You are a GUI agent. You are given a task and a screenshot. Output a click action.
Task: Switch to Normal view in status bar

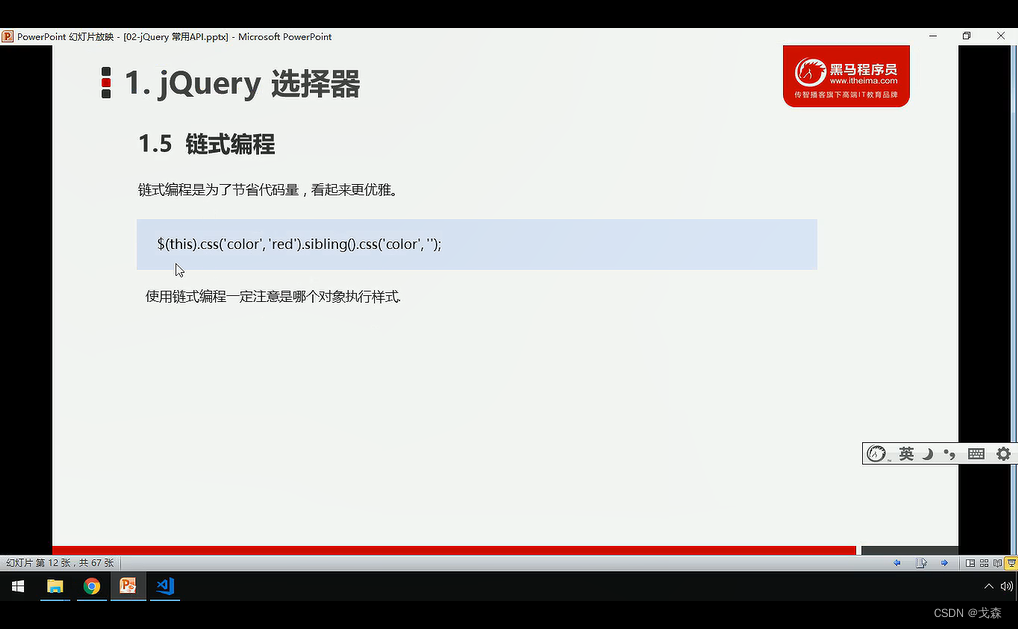[x=970, y=563]
